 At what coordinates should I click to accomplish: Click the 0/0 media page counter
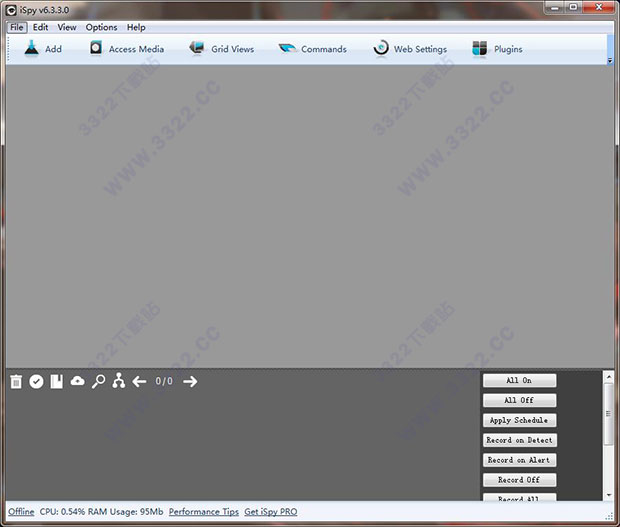pyautogui.click(x=164, y=381)
